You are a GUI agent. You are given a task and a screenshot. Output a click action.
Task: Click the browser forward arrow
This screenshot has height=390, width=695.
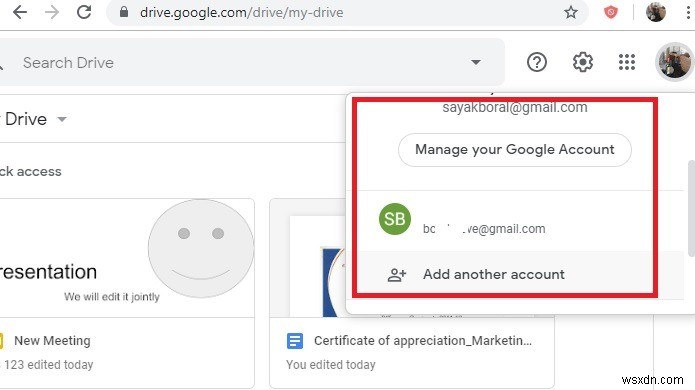[x=52, y=12]
